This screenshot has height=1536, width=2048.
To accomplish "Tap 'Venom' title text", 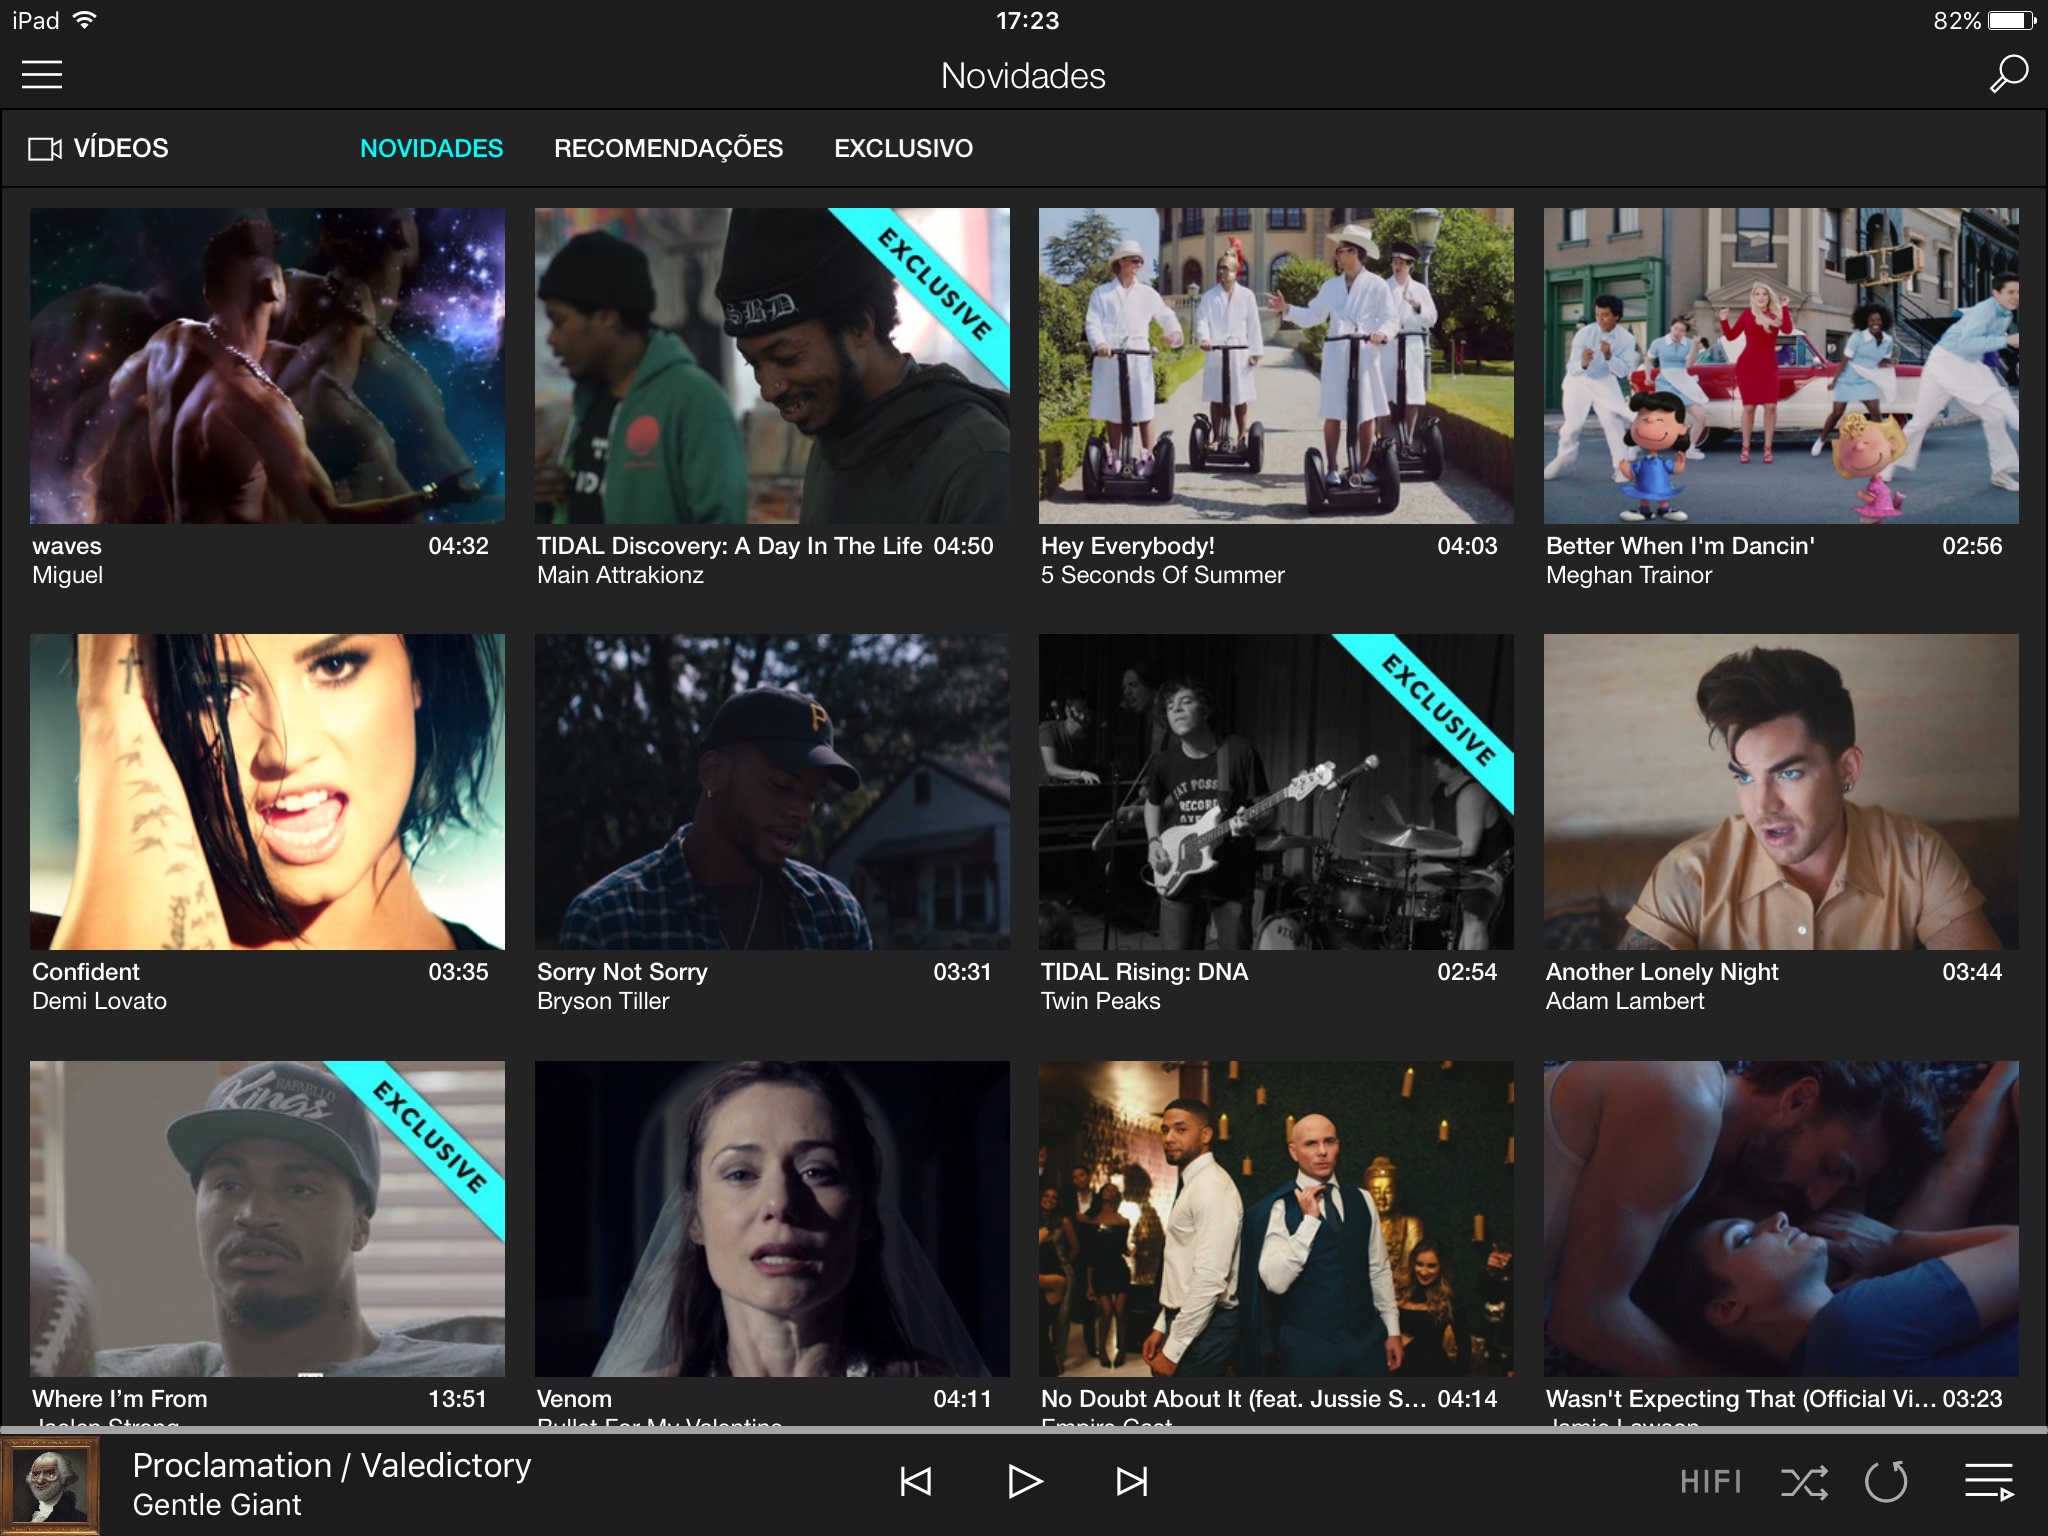I will point(574,1399).
